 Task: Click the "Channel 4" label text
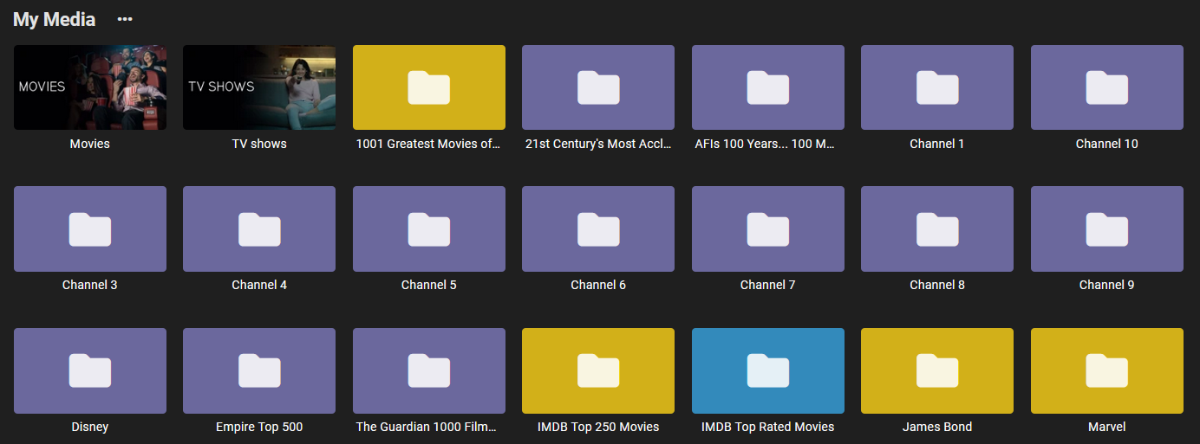259,285
